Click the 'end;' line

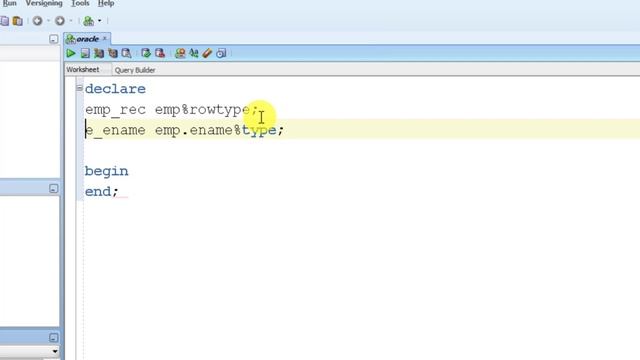pos(102,191)
